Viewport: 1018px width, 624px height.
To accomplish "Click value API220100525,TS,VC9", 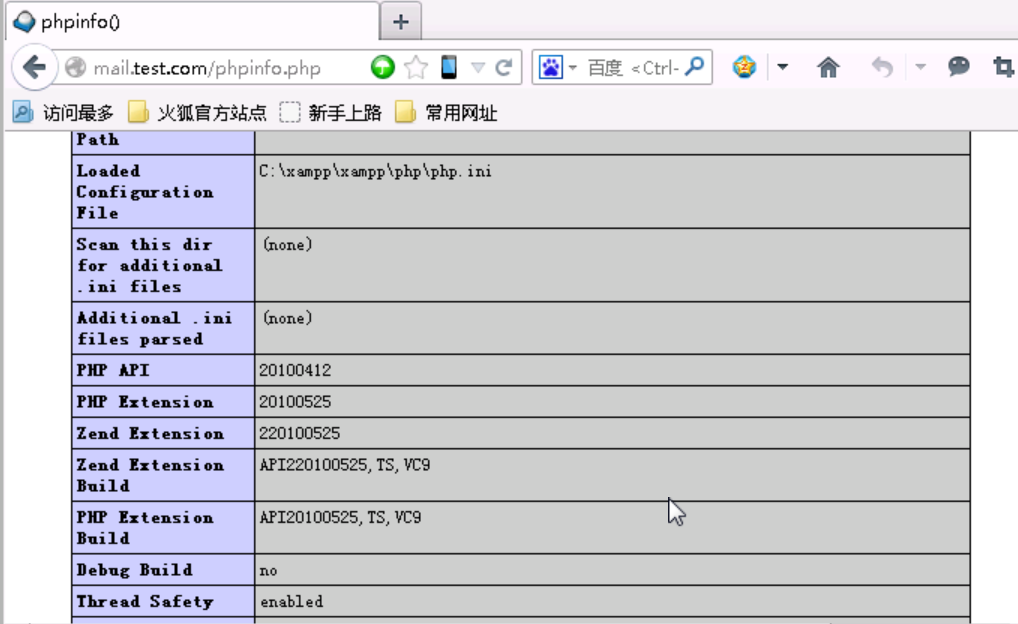I will [x=344, y=465].
